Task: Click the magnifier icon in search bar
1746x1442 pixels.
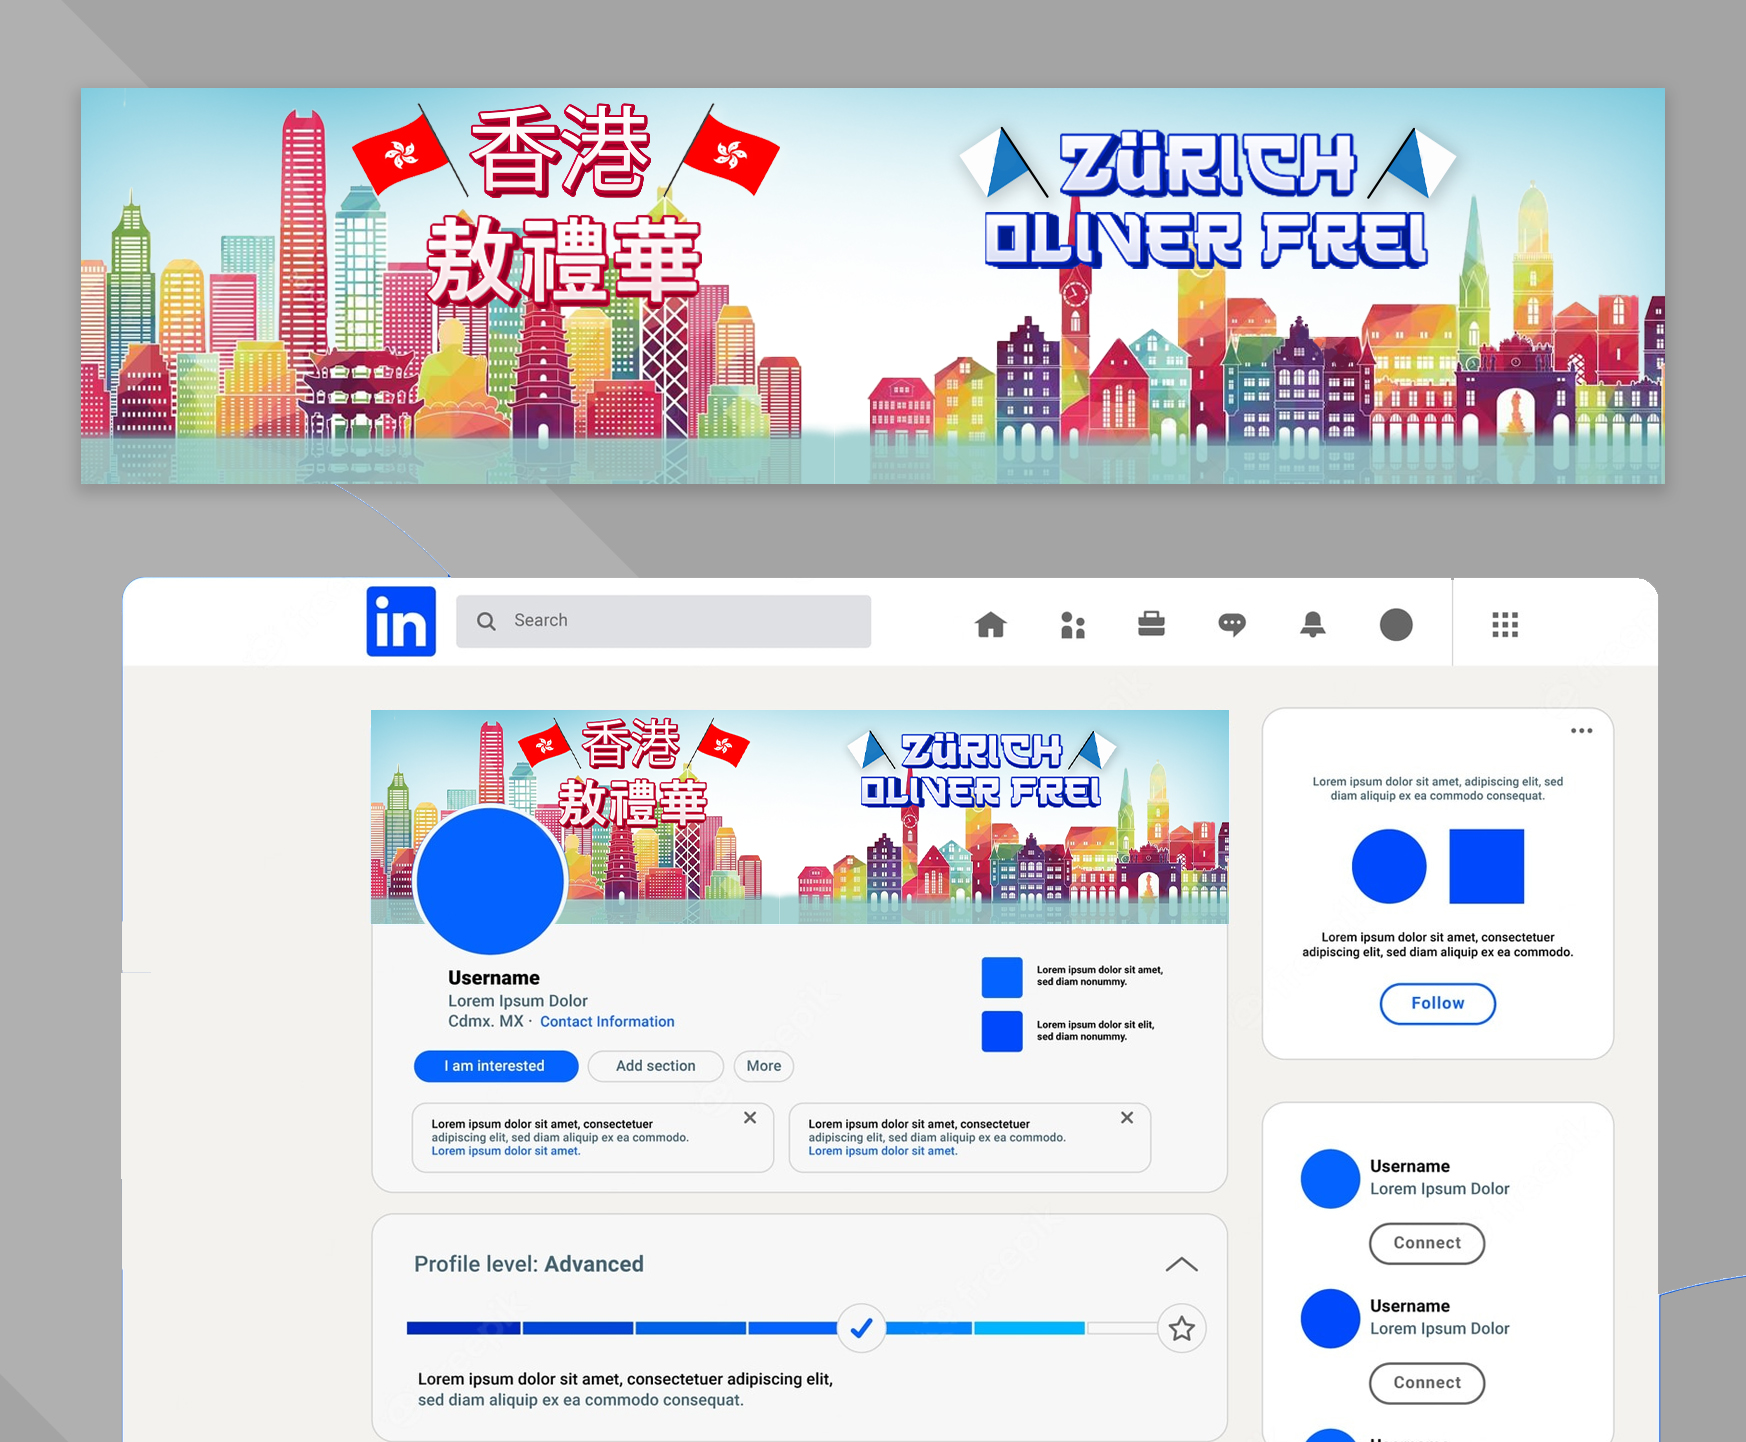Action: click(x=486, y=621)
